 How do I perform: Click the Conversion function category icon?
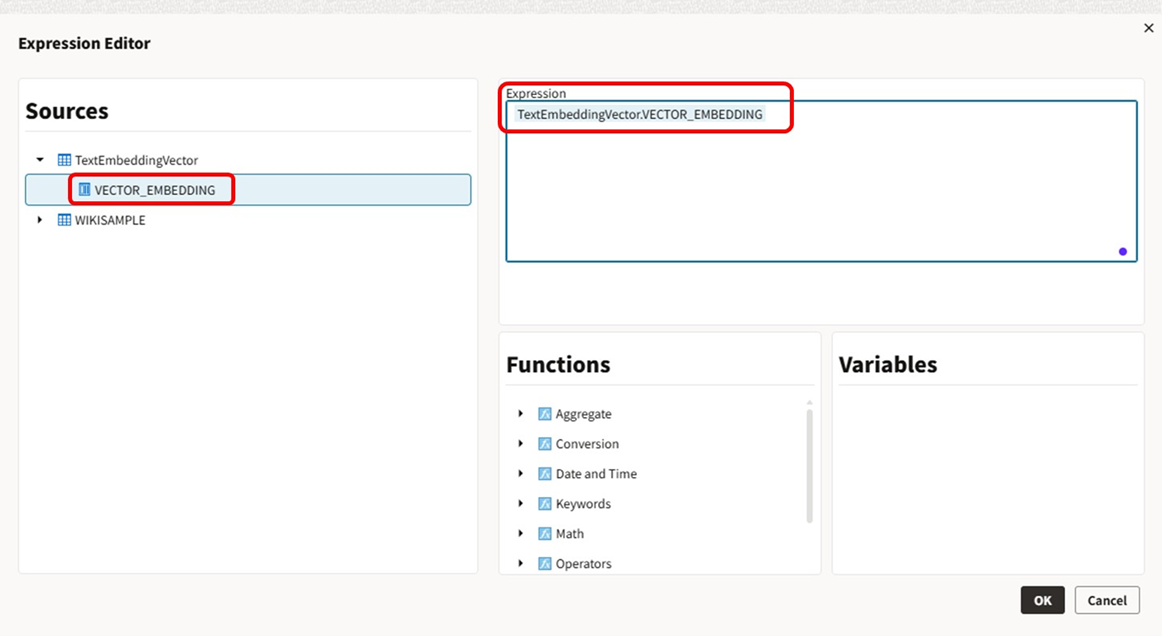click(x=545, y=444)
